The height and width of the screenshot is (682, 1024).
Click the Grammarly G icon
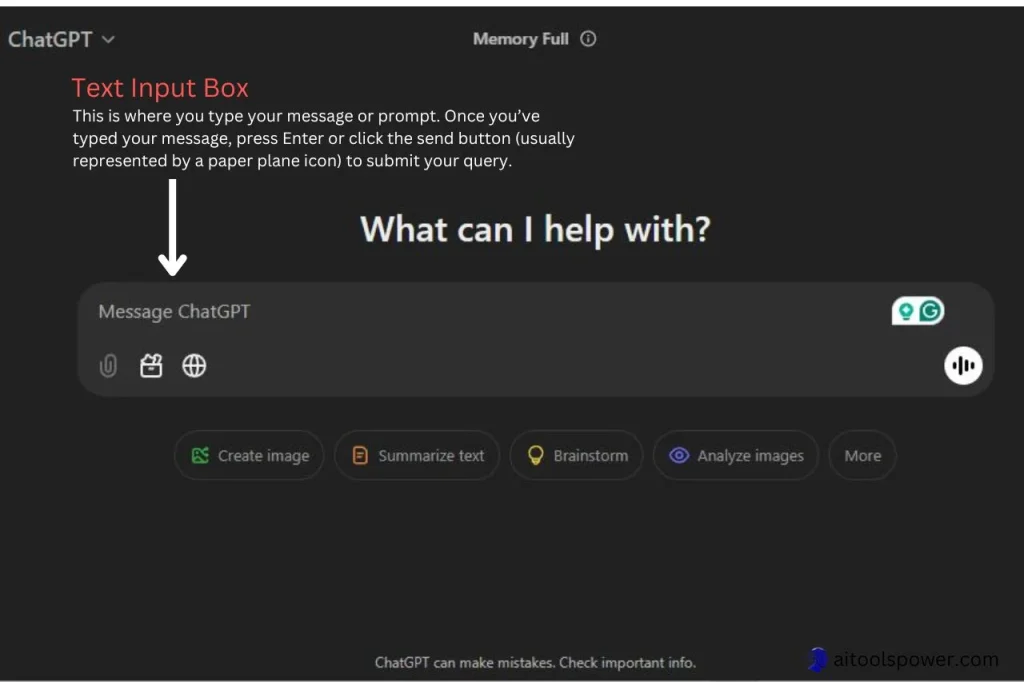(931, 312)
